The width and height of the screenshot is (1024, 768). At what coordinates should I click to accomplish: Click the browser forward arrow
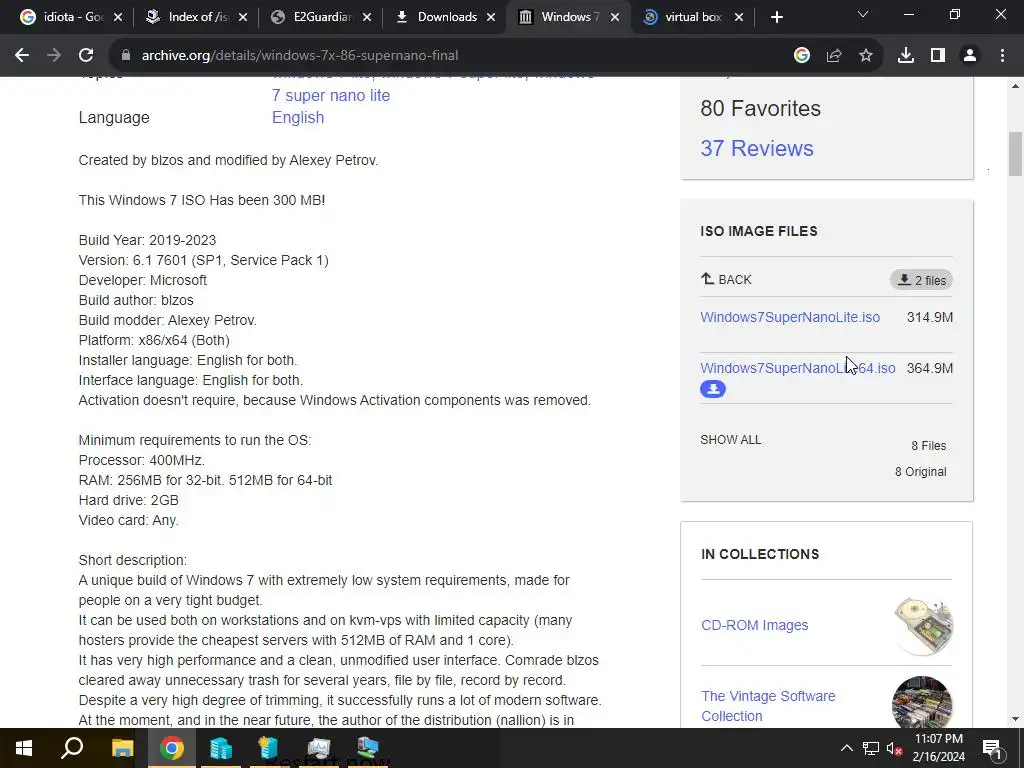[x=54, y=56]
